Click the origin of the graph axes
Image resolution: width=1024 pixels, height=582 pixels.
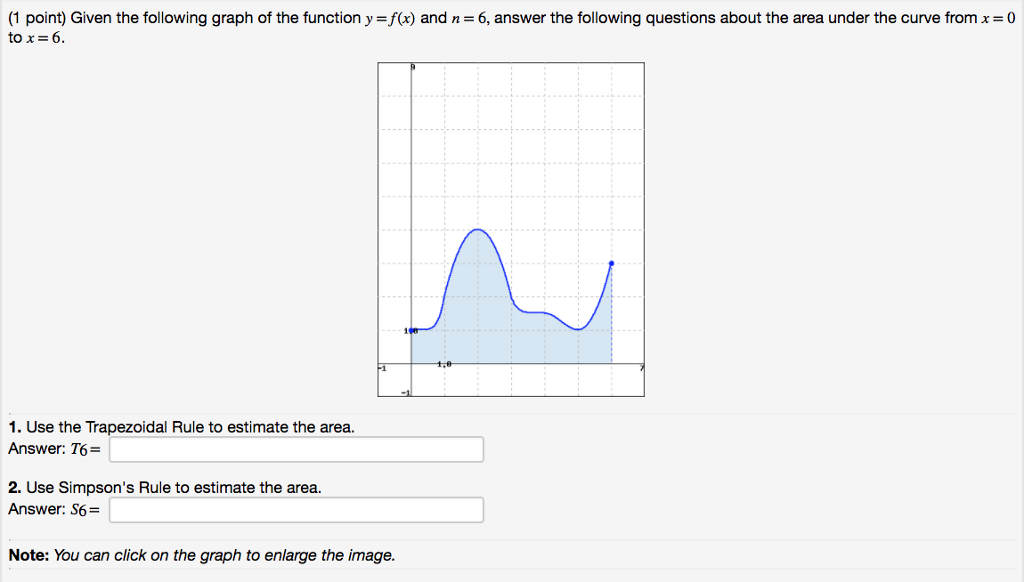[410, 364]
